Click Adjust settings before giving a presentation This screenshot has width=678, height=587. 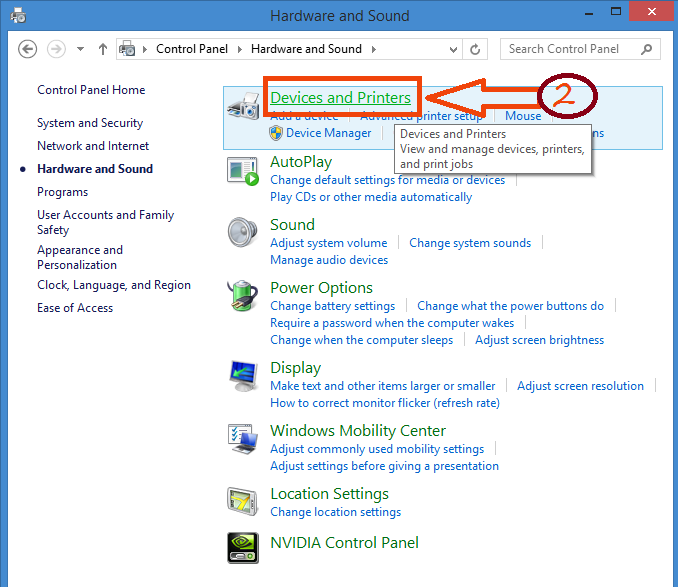pyautogui.click(x=384, y=466)
